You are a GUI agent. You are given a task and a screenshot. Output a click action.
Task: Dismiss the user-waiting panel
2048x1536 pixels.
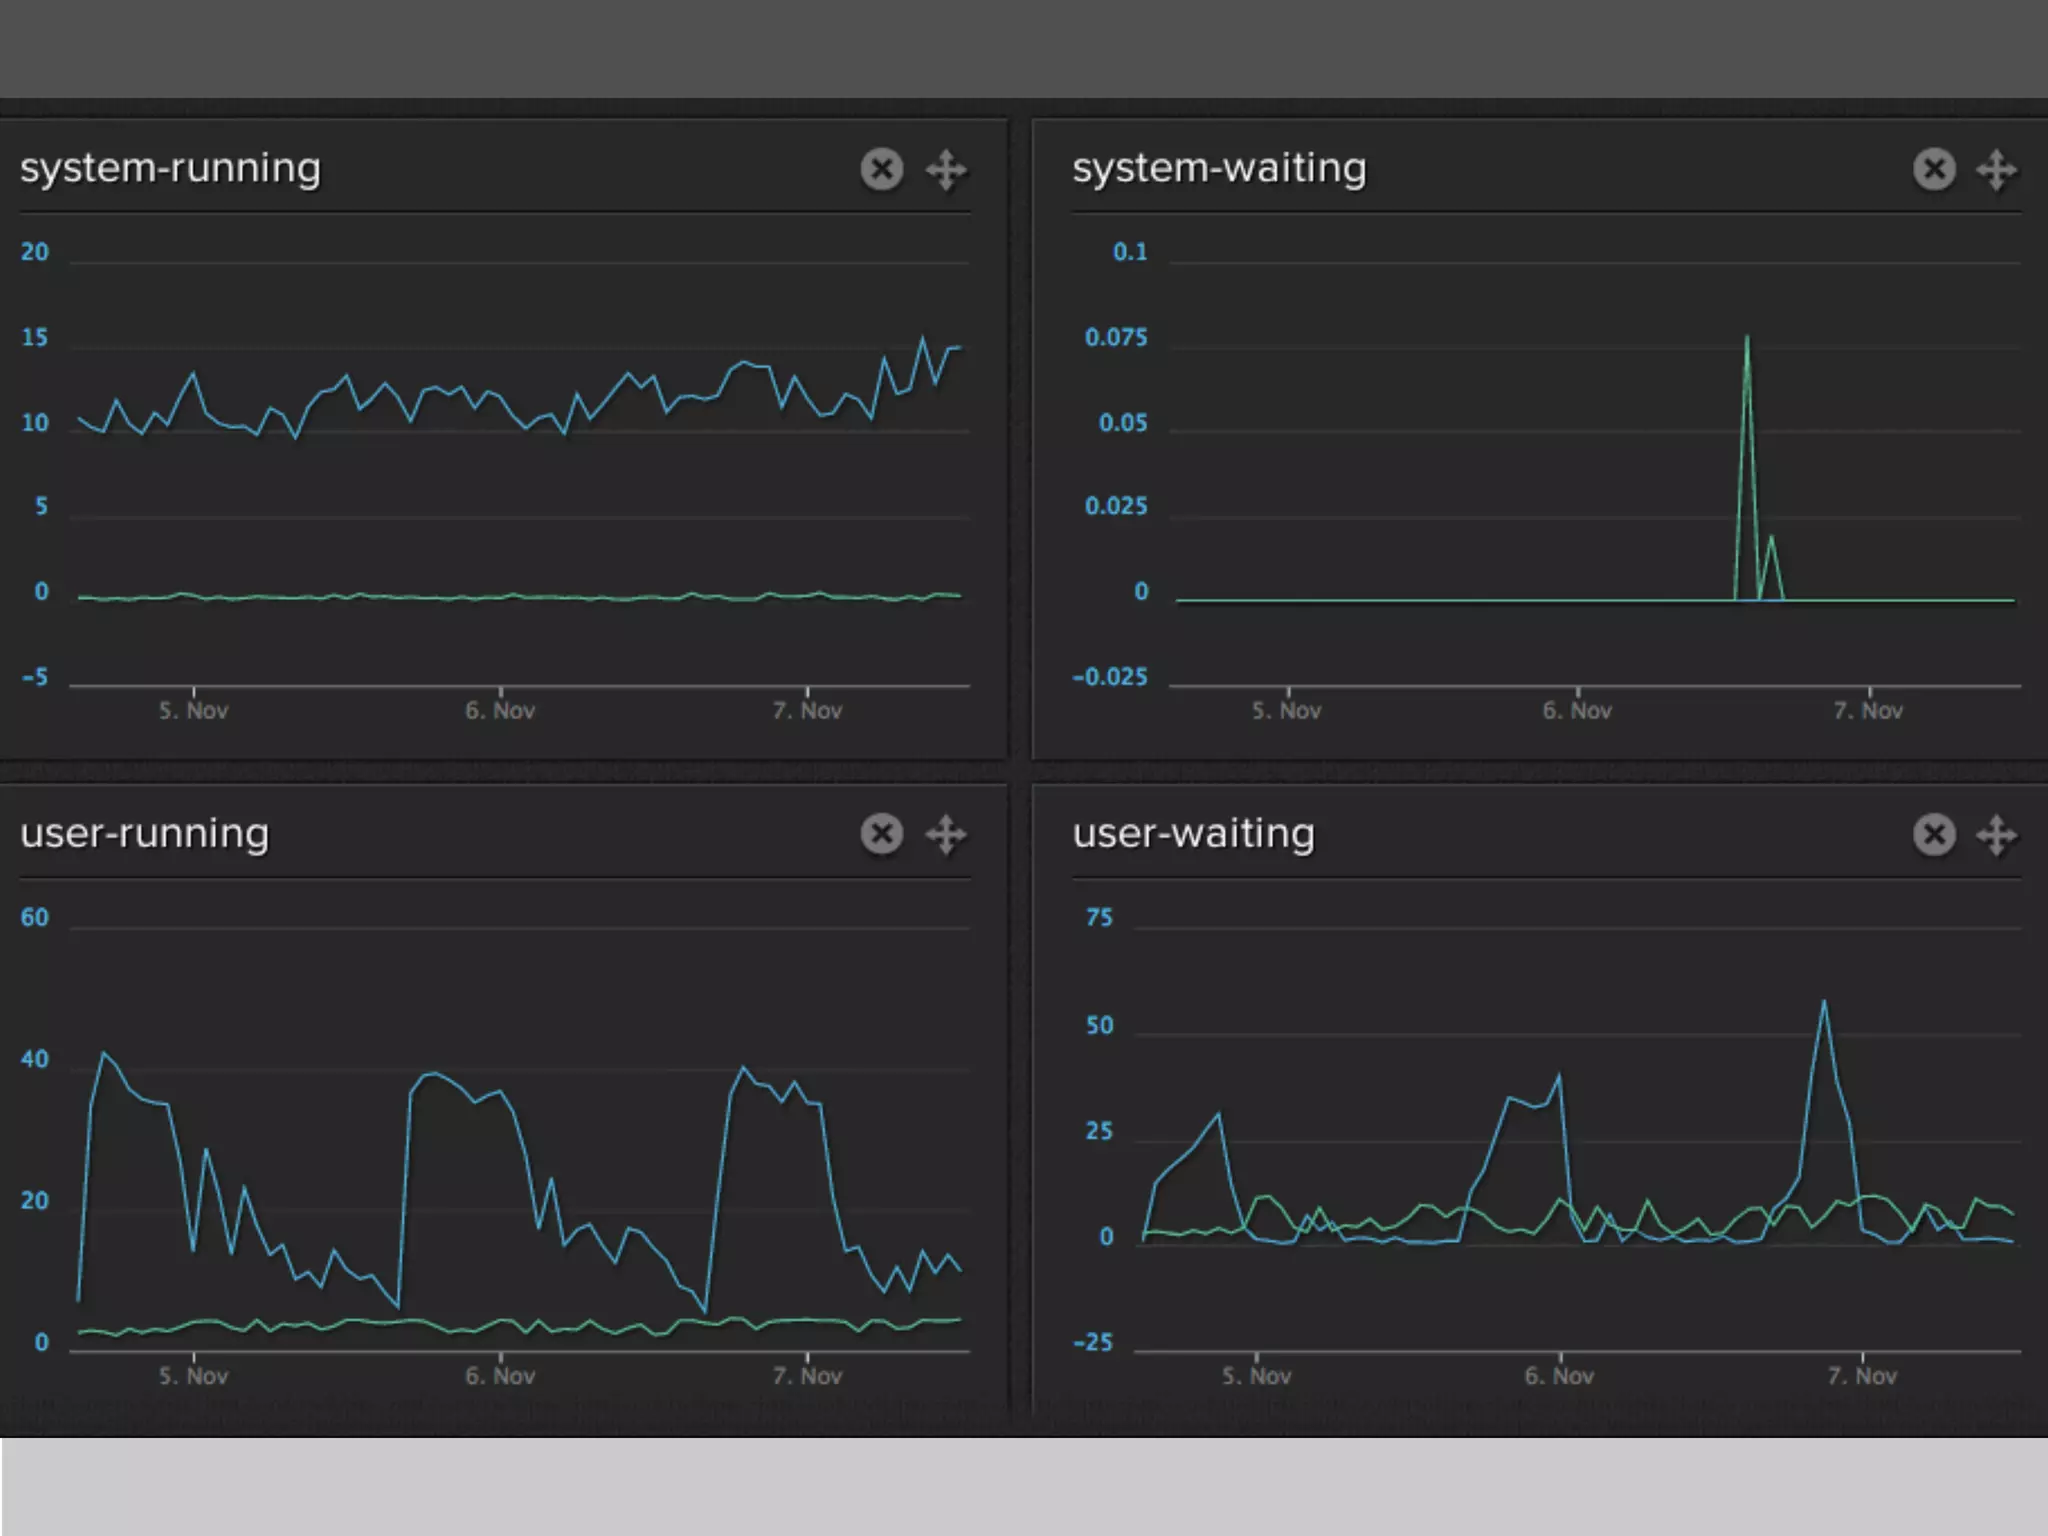point(1934,834)
